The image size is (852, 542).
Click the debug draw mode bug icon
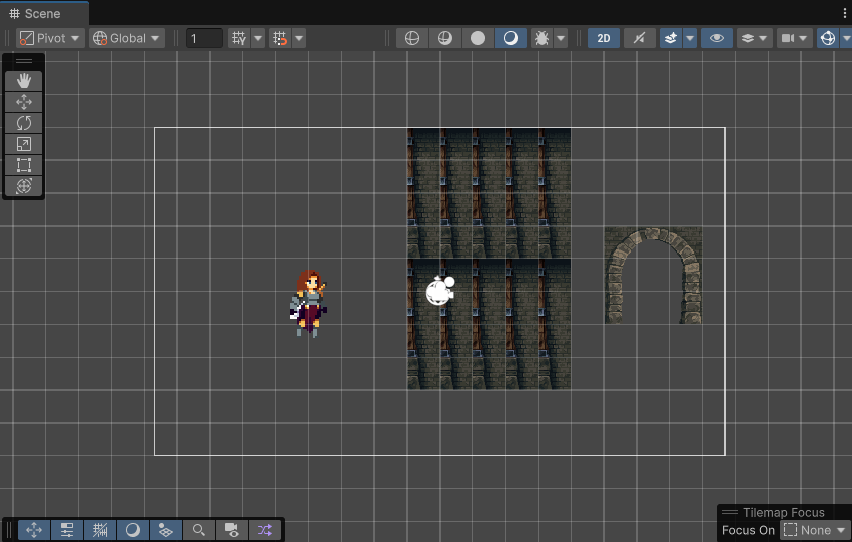(x=542, y=38)
